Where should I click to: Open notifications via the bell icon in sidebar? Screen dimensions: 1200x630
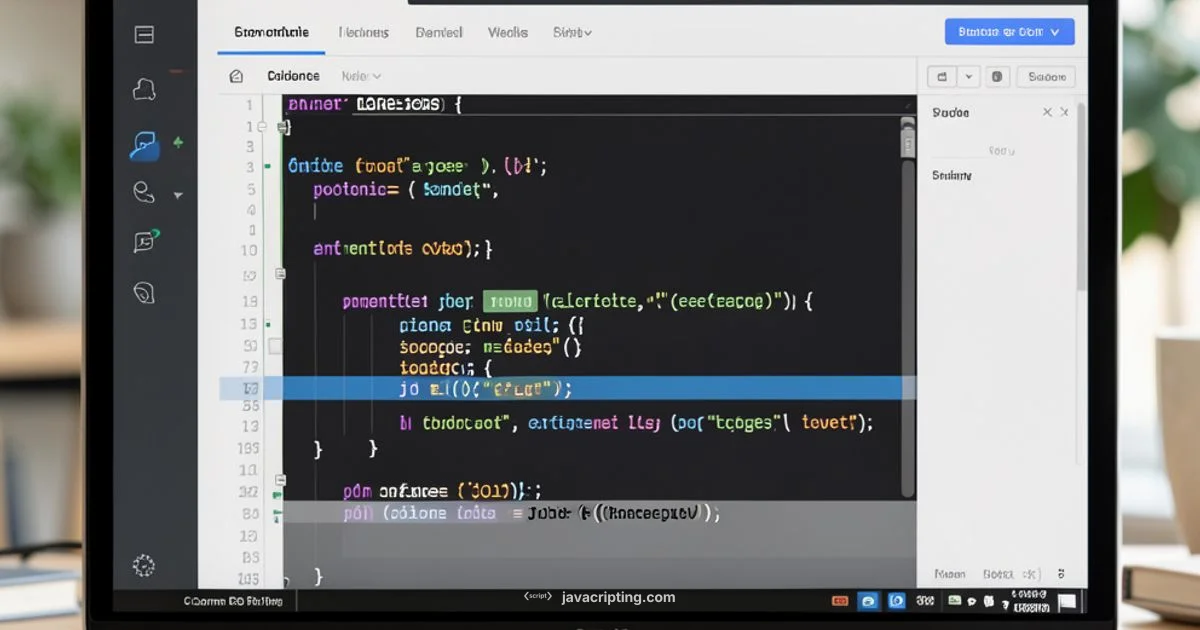pos(143,89)
